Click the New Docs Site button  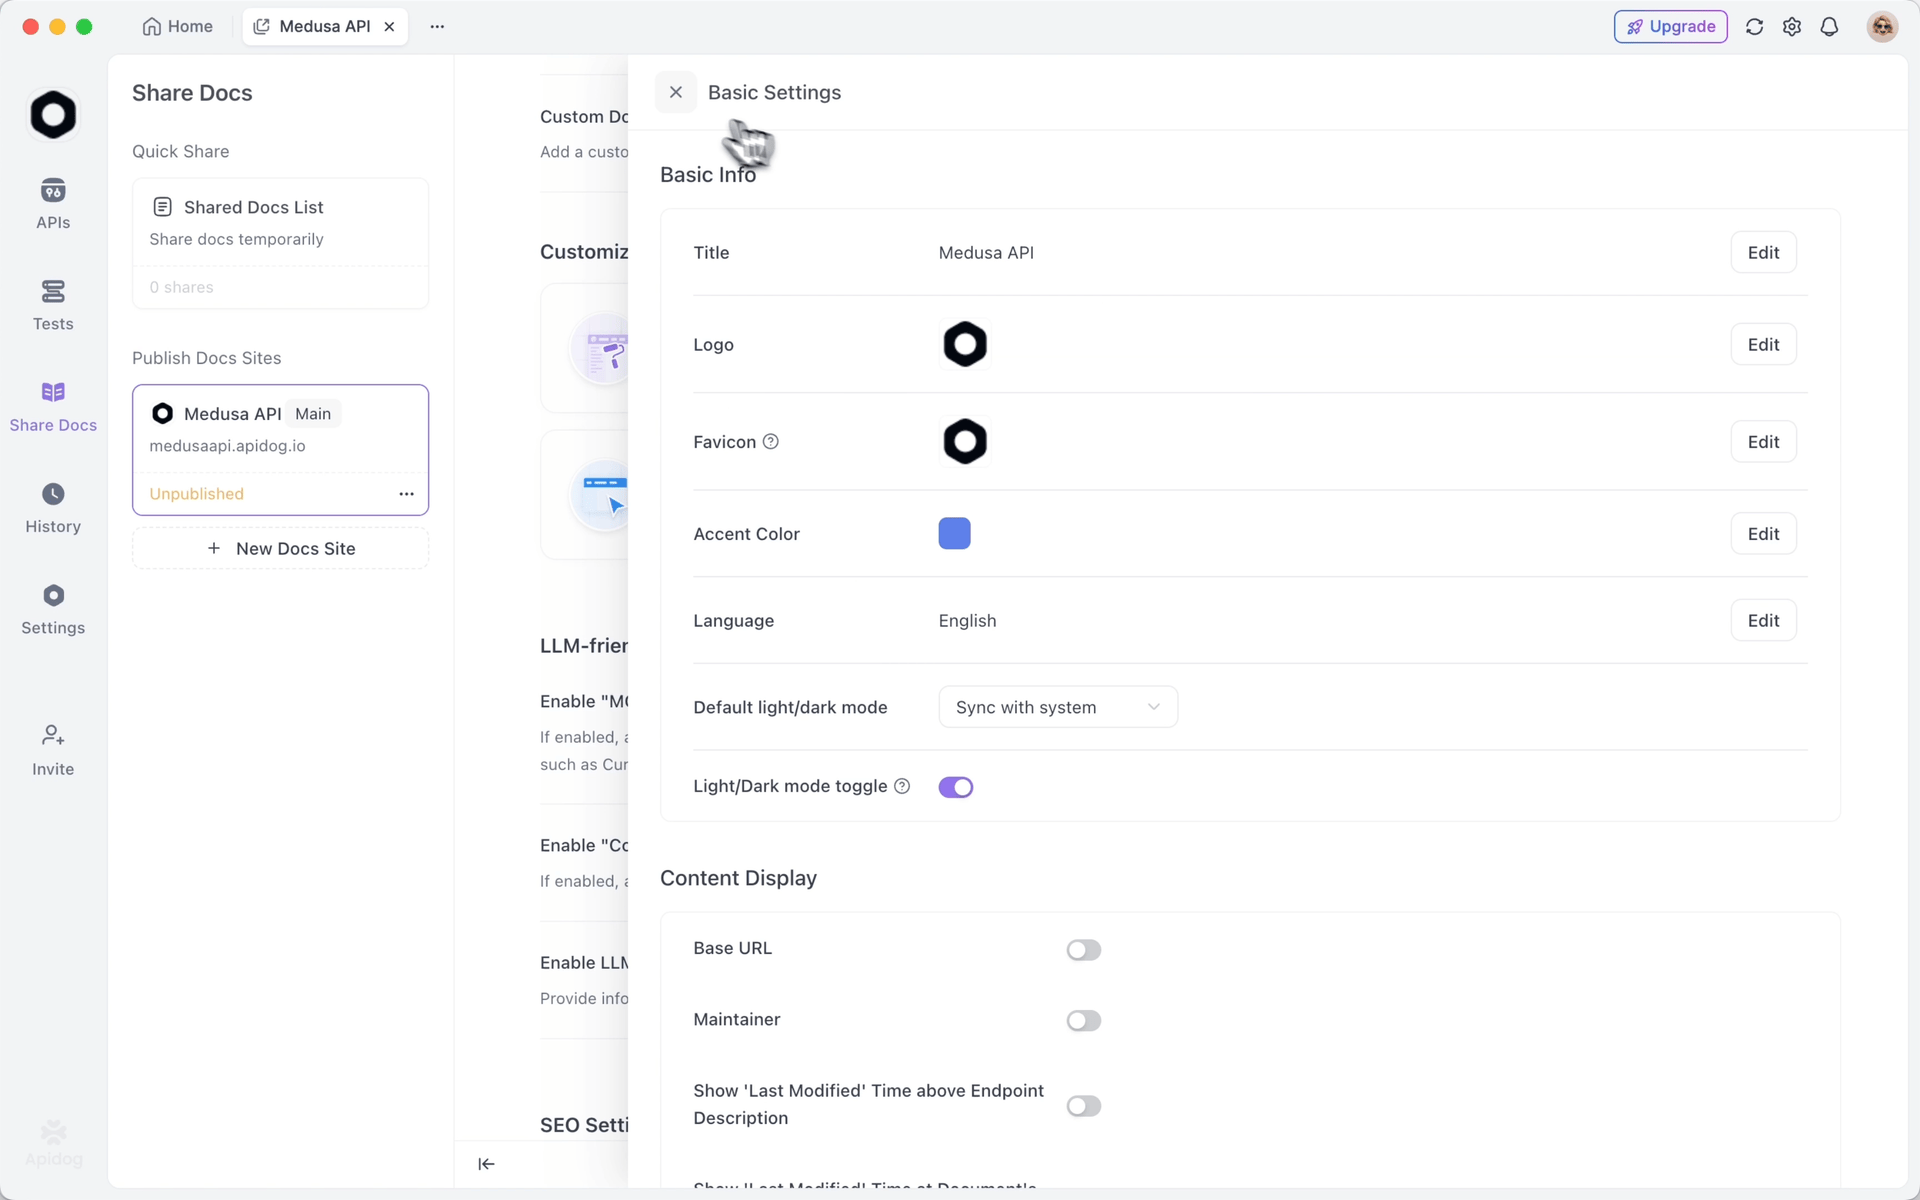281,549
